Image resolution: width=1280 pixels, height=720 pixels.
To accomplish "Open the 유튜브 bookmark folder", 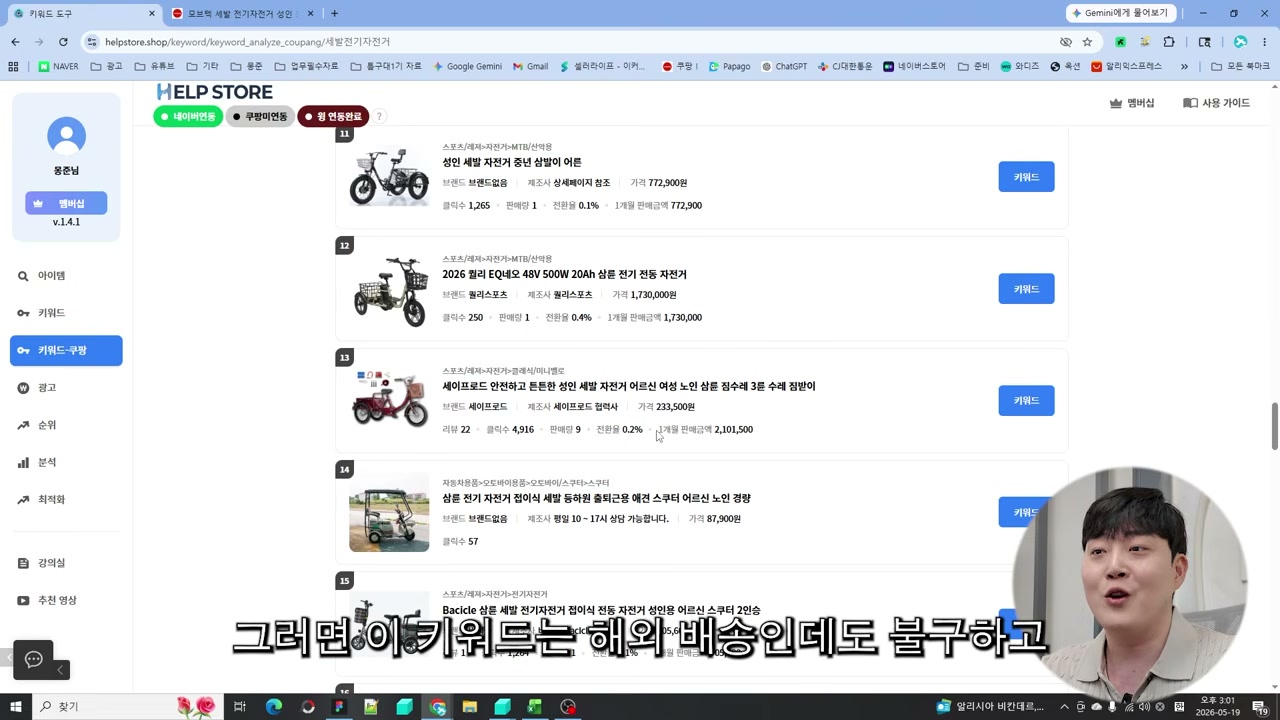I will point(154,66).
